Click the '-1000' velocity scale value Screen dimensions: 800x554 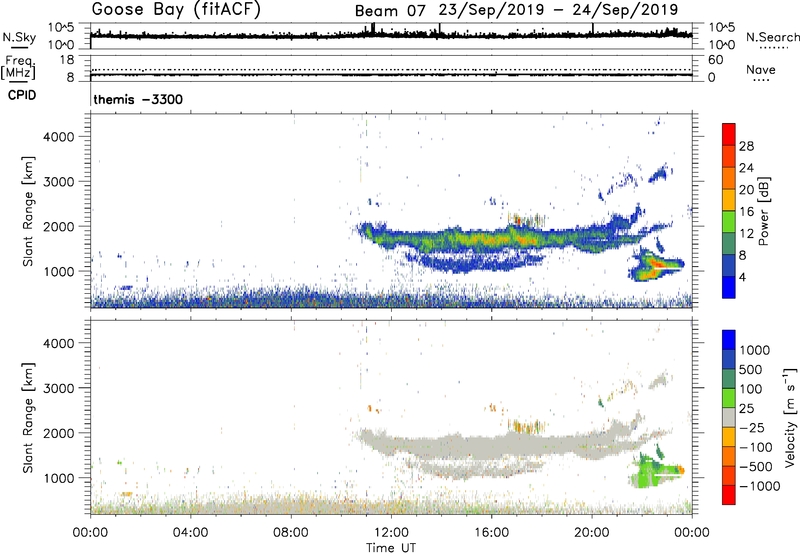pos(760,486)
